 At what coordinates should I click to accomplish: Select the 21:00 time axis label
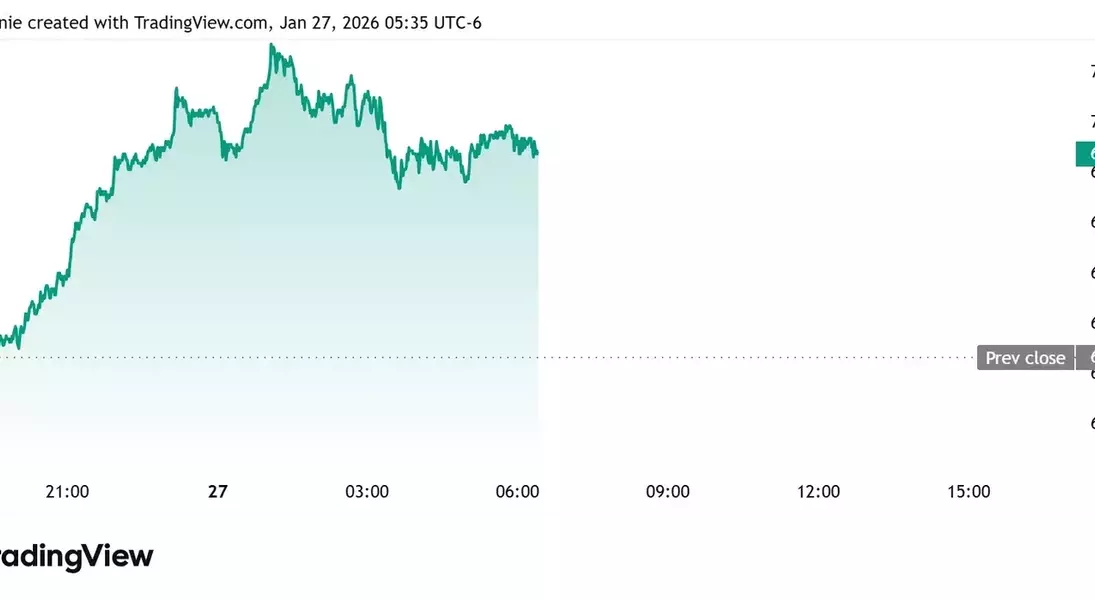coord(67,491)
